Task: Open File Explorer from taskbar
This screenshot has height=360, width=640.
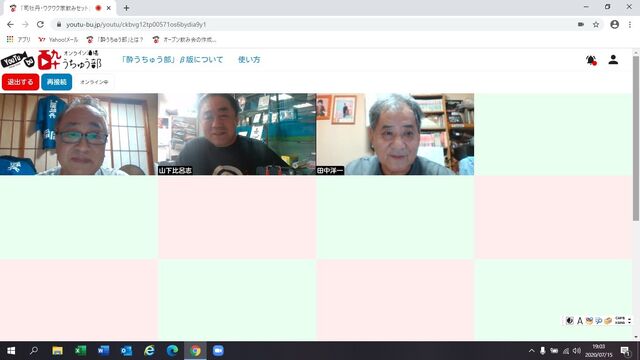Action: (x=57, y=351)
